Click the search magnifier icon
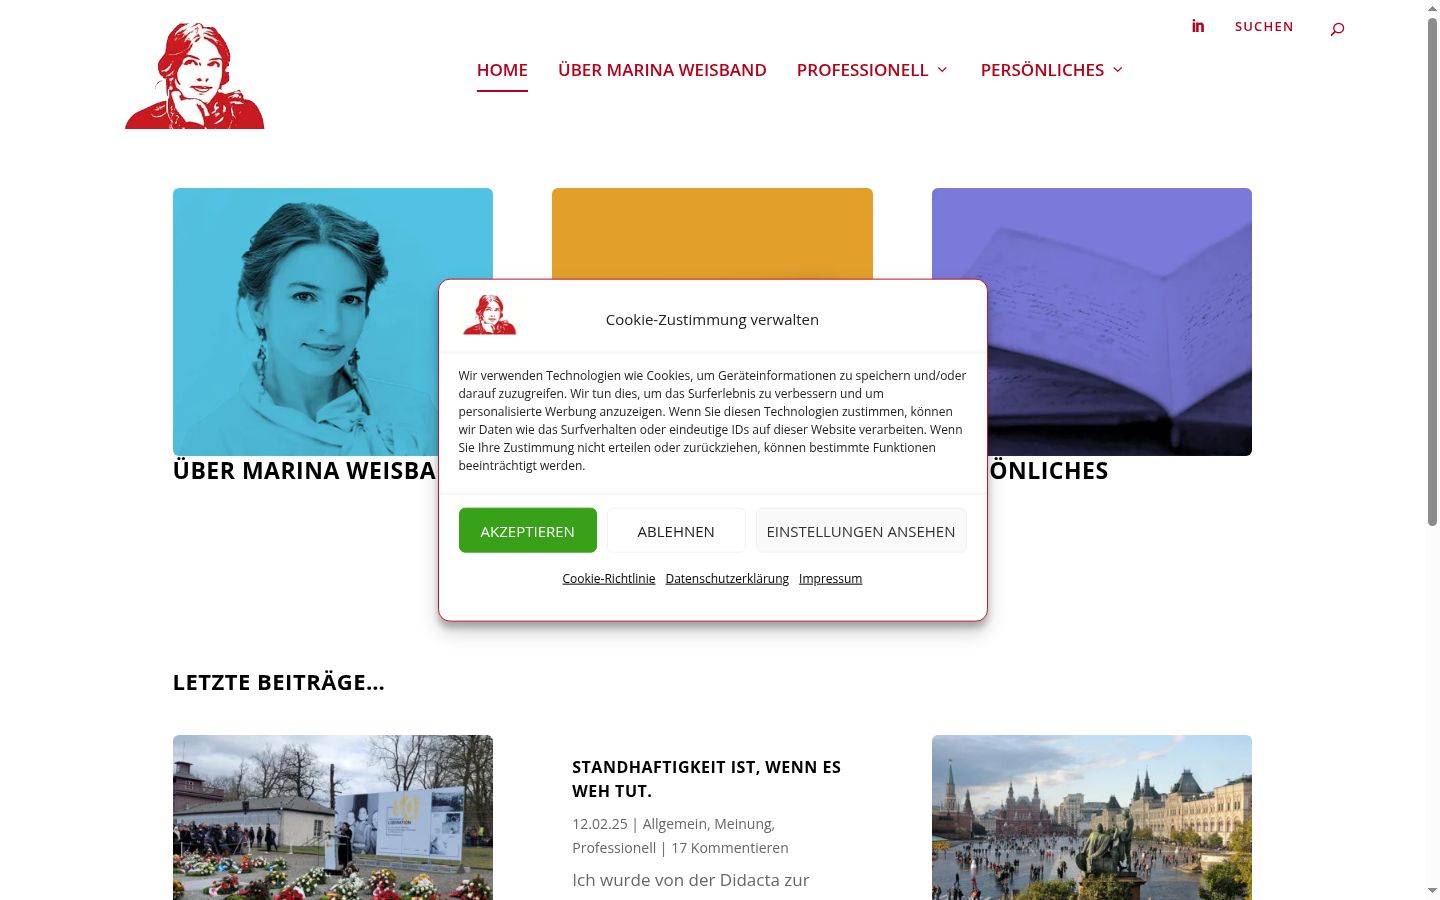Image resolution: width=1440 pixels, height=900 pixels. coord(1337,29)
